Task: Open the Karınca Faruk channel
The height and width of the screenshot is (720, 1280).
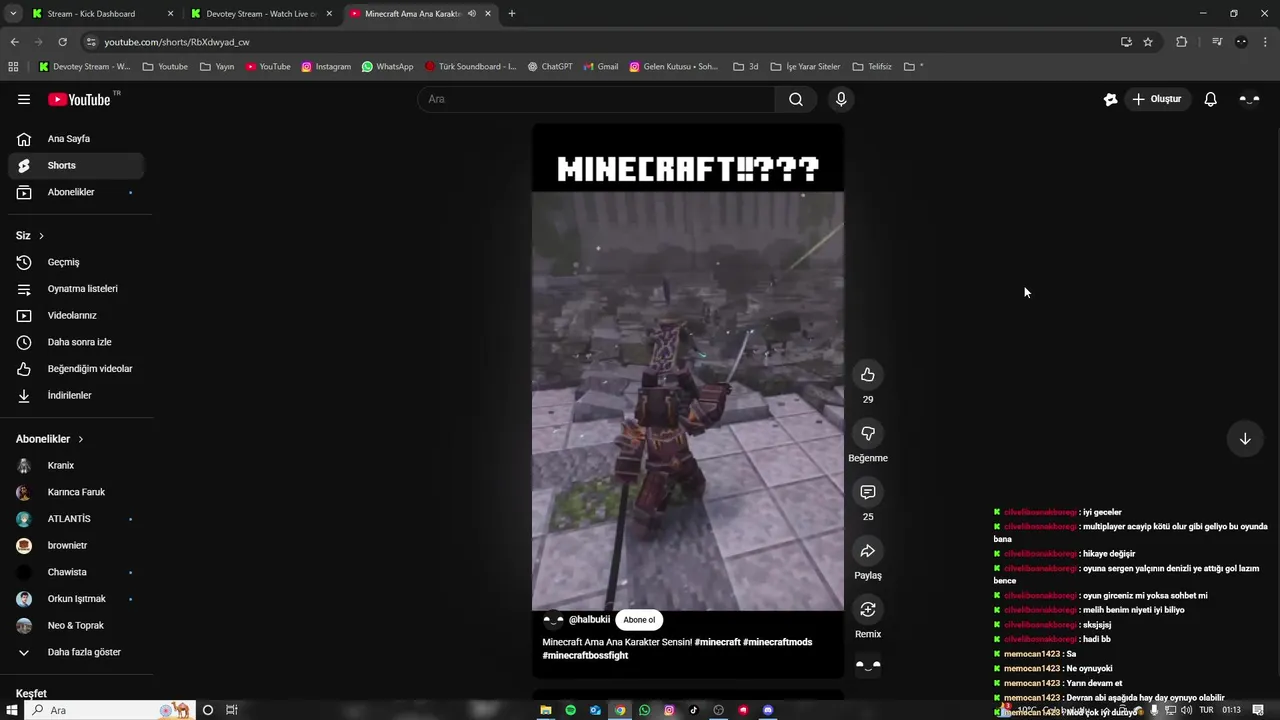Action: point(76,492)
